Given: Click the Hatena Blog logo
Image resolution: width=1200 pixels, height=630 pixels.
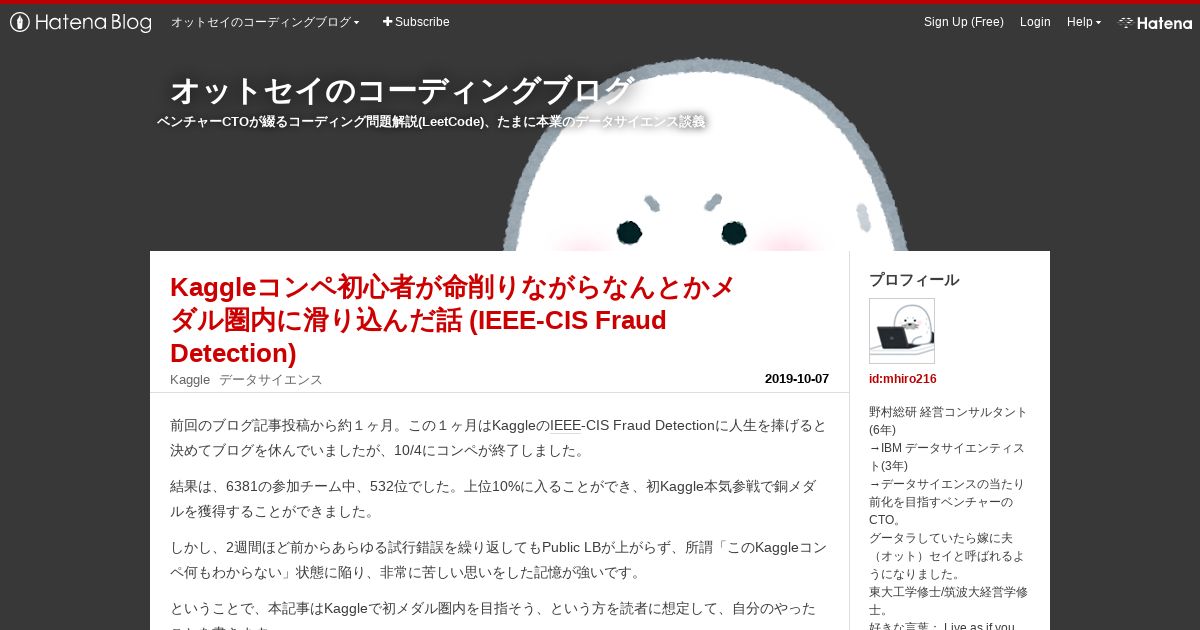Looking at the screenshot, I should click(81, 22).
